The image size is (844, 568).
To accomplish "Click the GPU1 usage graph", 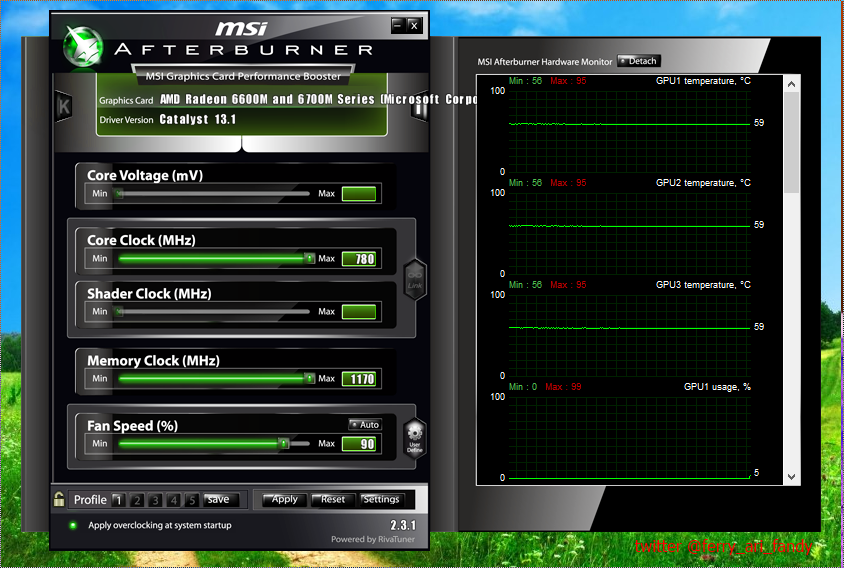I will click(629, 437).
